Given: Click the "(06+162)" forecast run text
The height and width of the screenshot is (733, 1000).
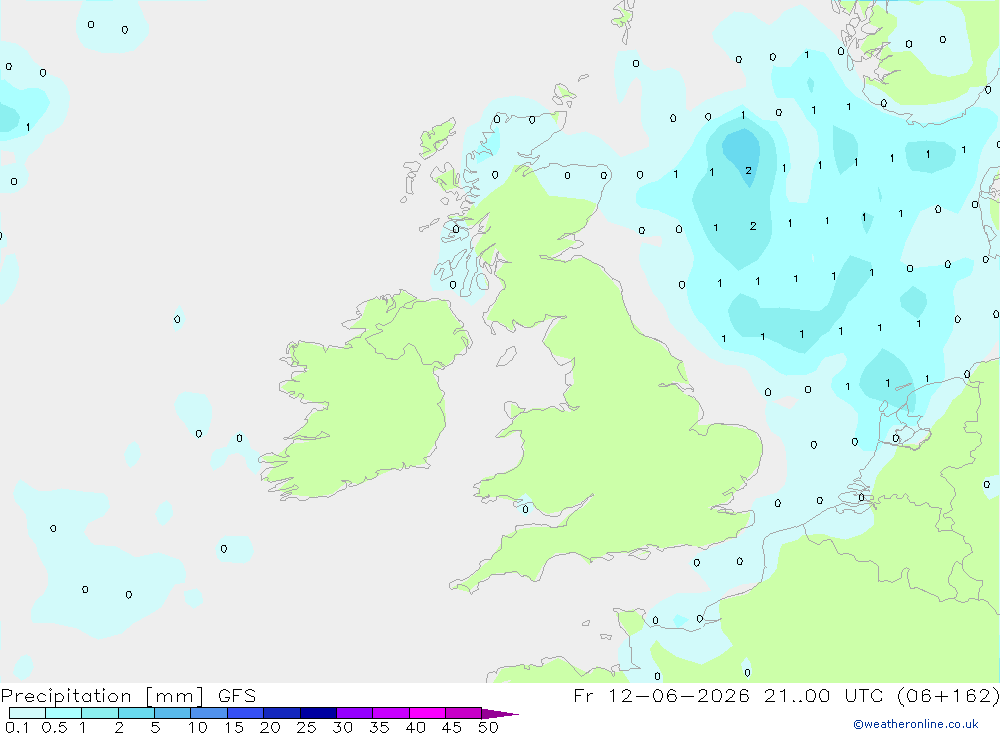Looking at the screenshot, I should click(948, 695).
